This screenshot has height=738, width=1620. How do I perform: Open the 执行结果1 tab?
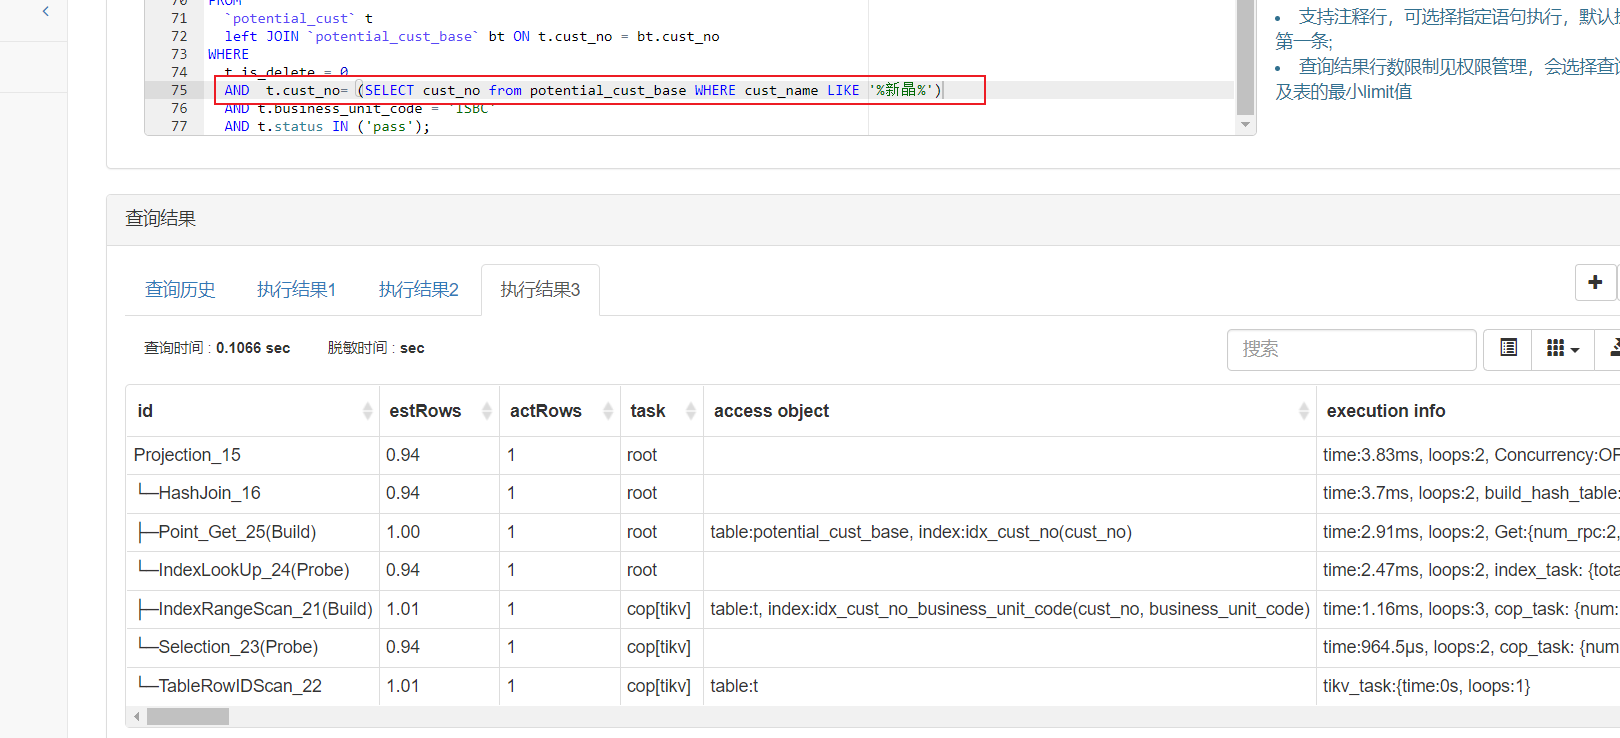(x=296, y=290)
